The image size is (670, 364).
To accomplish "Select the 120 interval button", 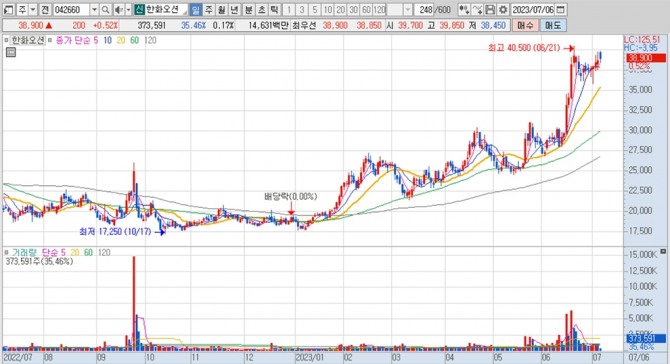I will click(379, 9).
